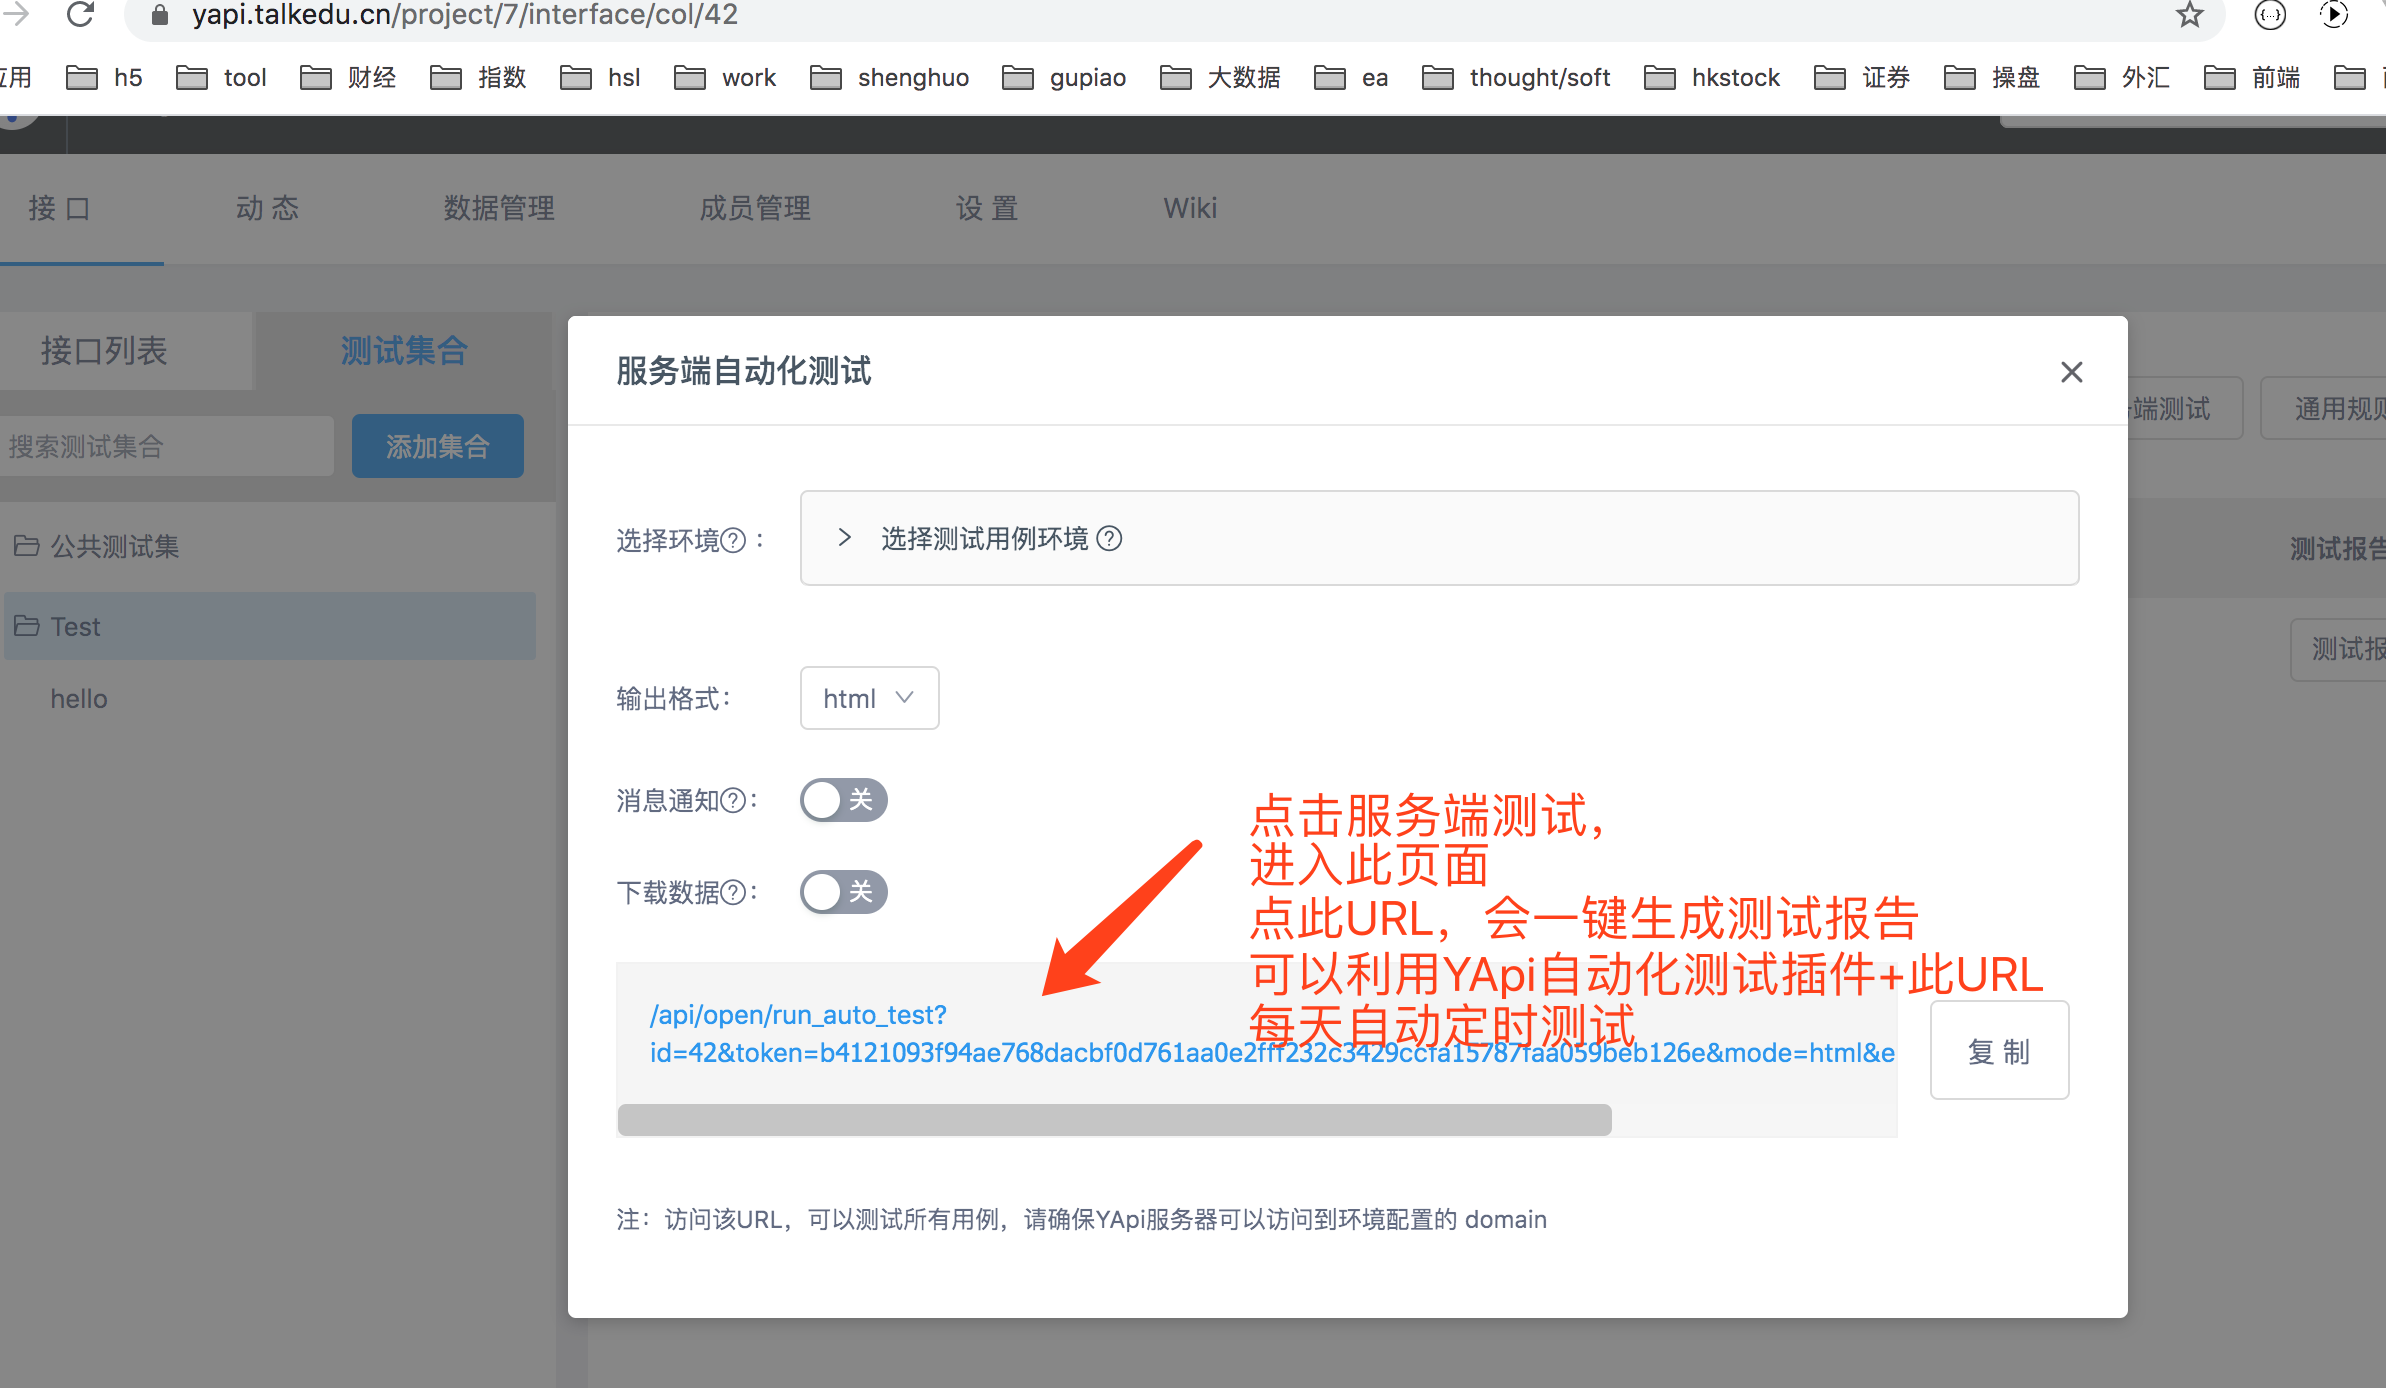Open the 财经 bookmark folder
Image resolution: width=2386 pixels, height=1388 pixels.
click(x=348, y=77)
